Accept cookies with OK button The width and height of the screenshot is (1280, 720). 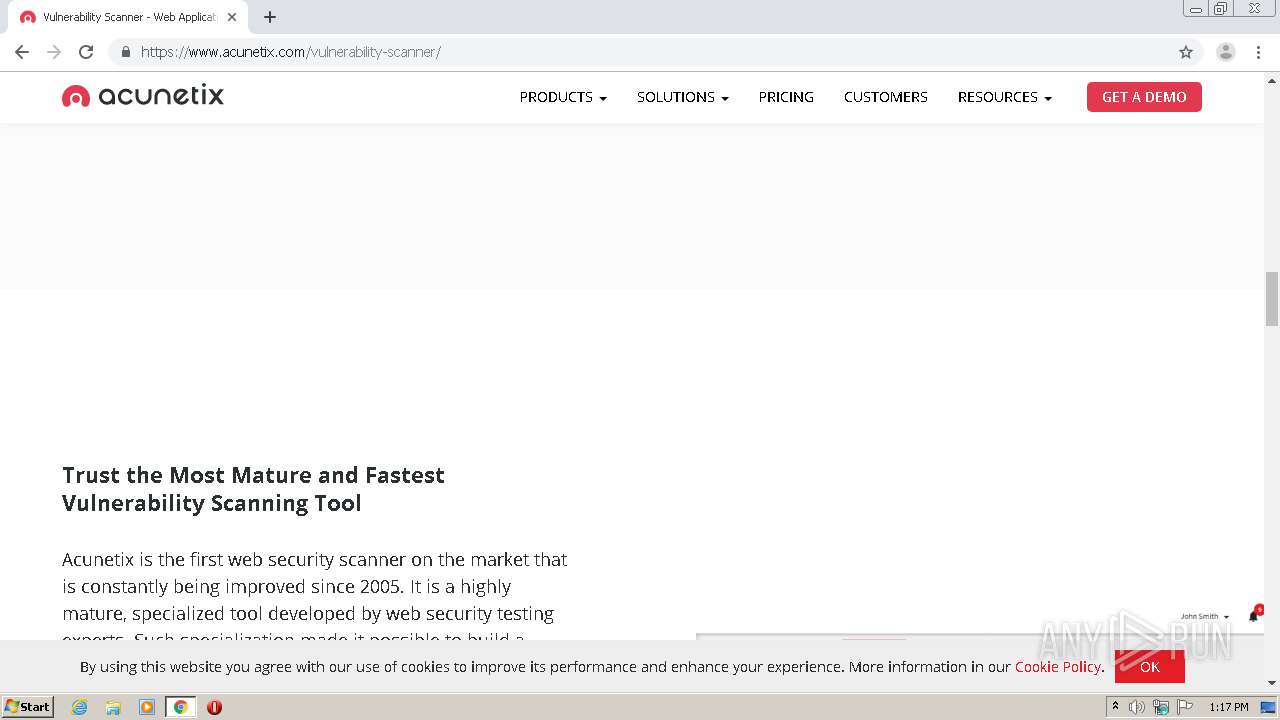click(x=1150, y=667)
